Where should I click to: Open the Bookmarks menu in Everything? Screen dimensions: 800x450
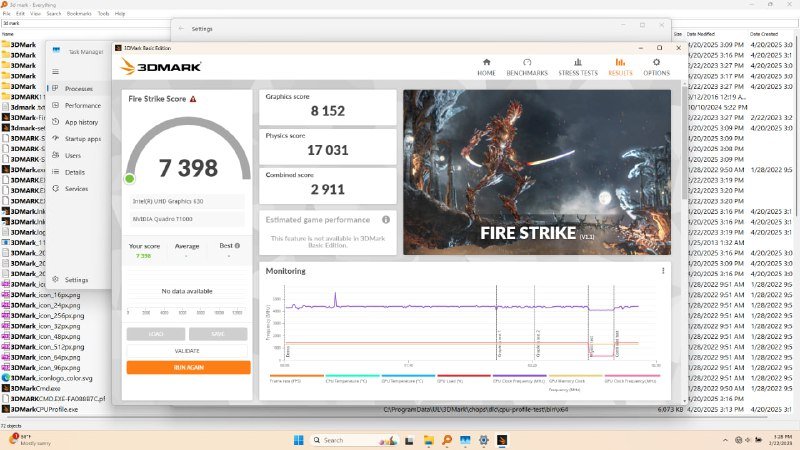(78, 13)
